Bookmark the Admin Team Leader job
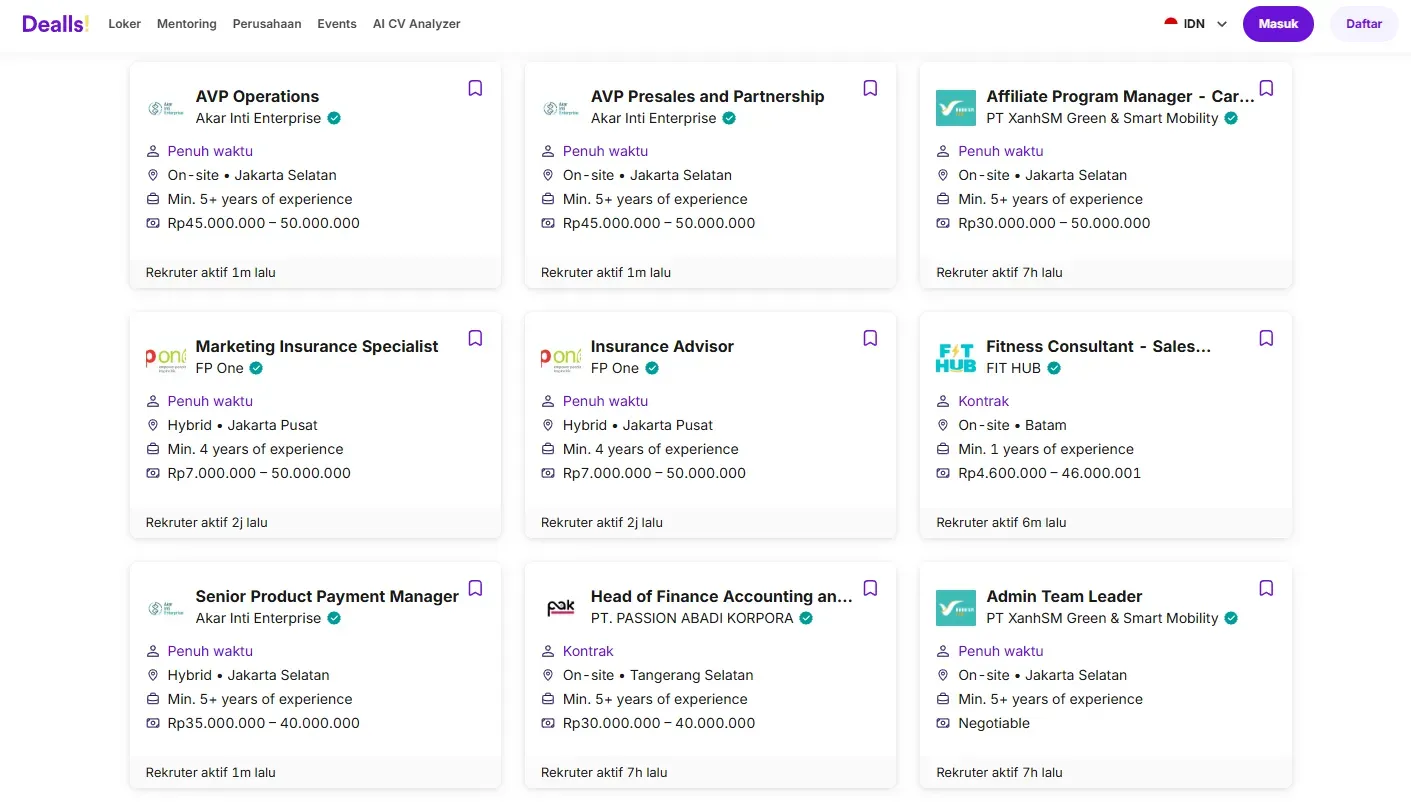The height and width of the screenshot is (810, 1411). pos(1266,588)
